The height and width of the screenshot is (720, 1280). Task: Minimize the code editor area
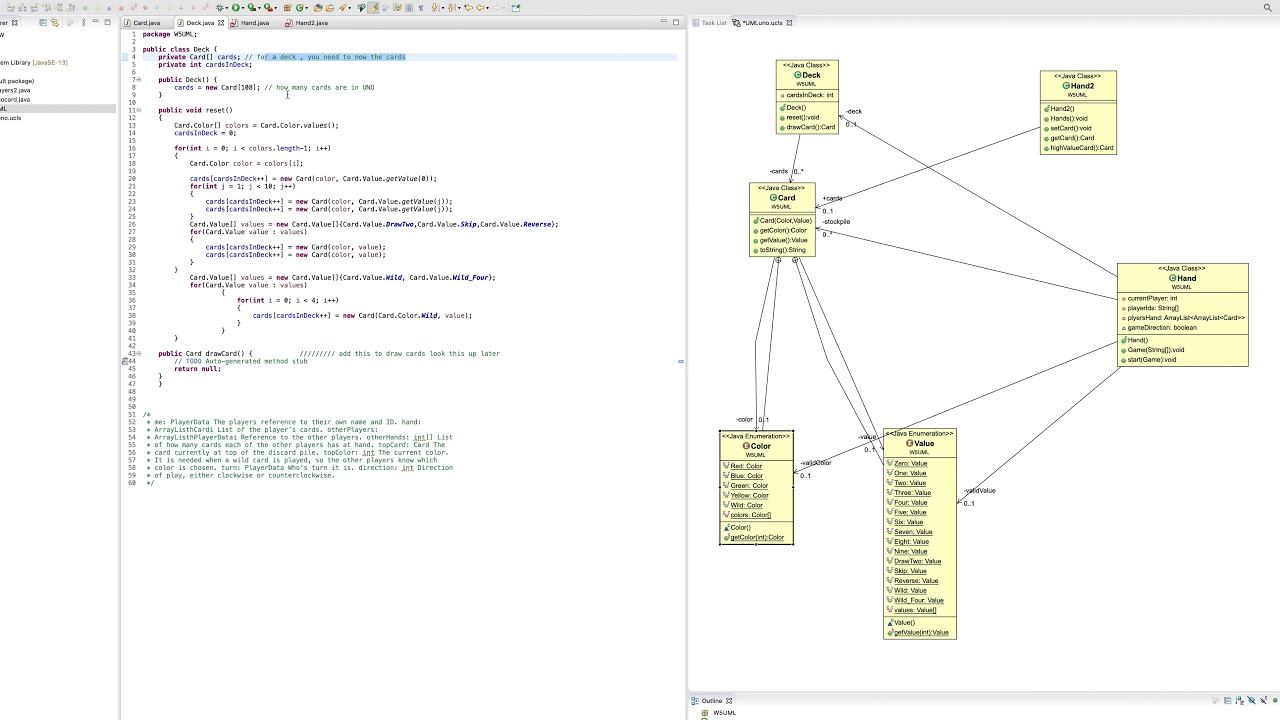click(664, 22)
